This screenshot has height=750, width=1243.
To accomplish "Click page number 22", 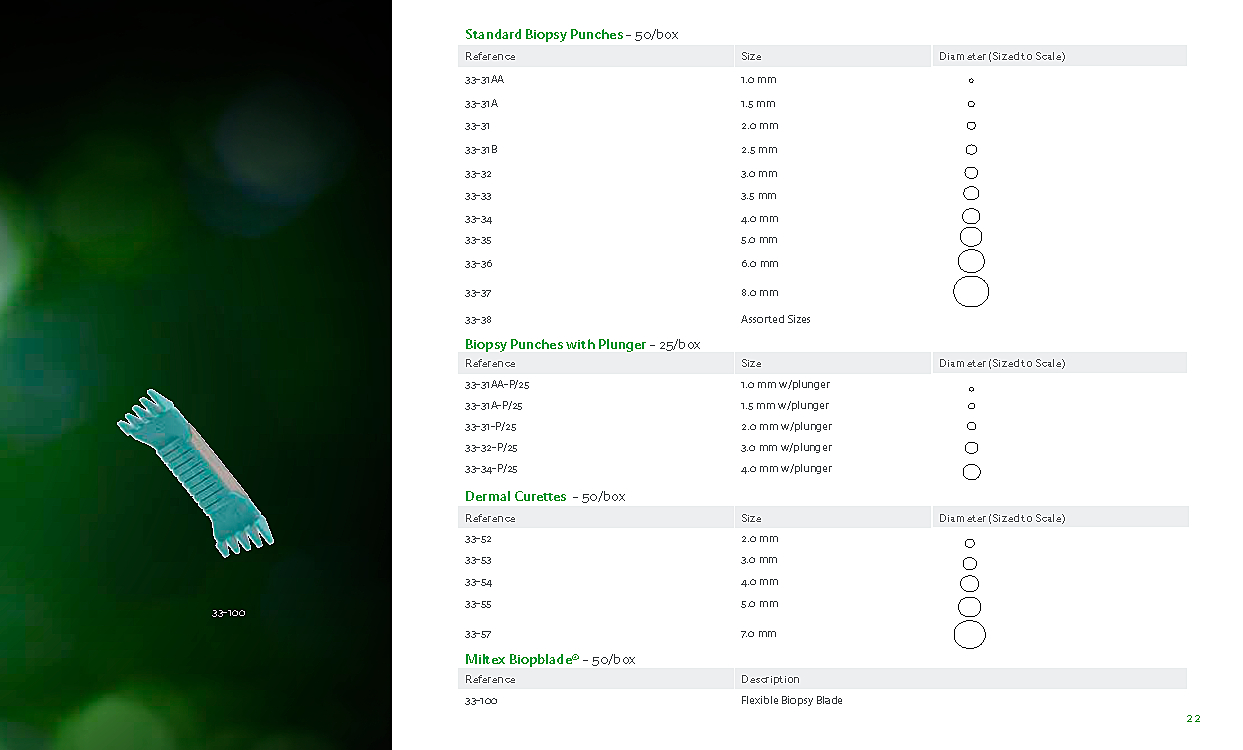I will 1193,719.
